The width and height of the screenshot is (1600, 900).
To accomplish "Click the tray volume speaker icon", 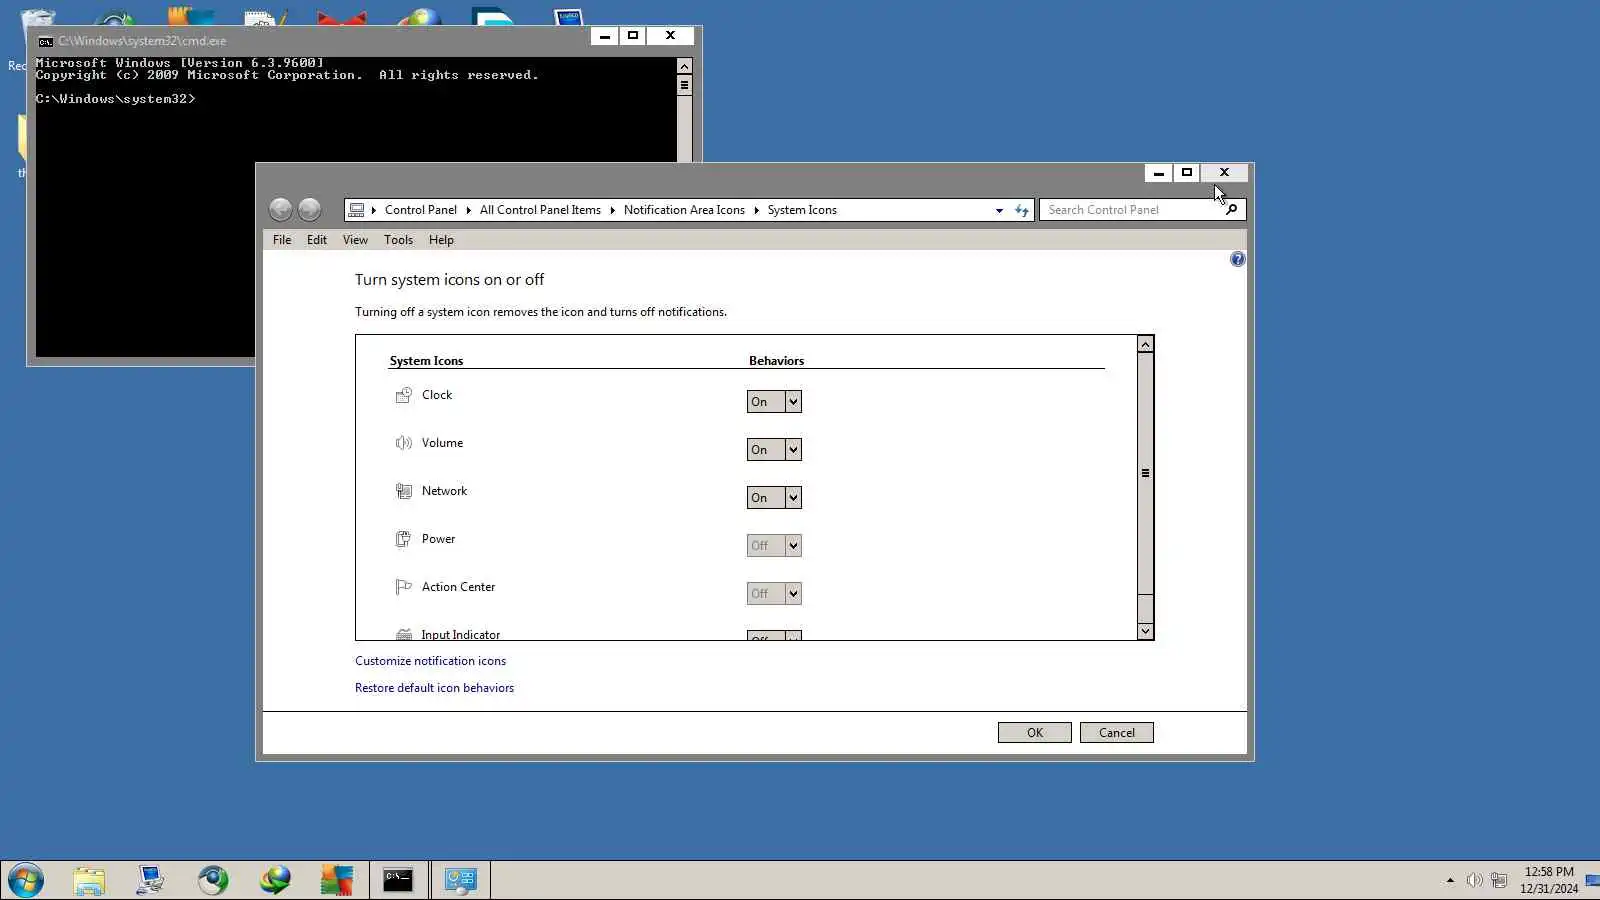I will pos(1474,880).
